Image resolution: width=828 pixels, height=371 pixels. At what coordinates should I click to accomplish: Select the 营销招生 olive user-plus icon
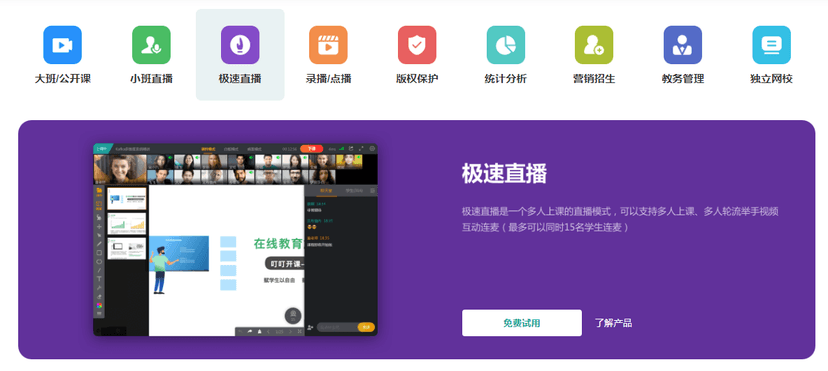594,45
